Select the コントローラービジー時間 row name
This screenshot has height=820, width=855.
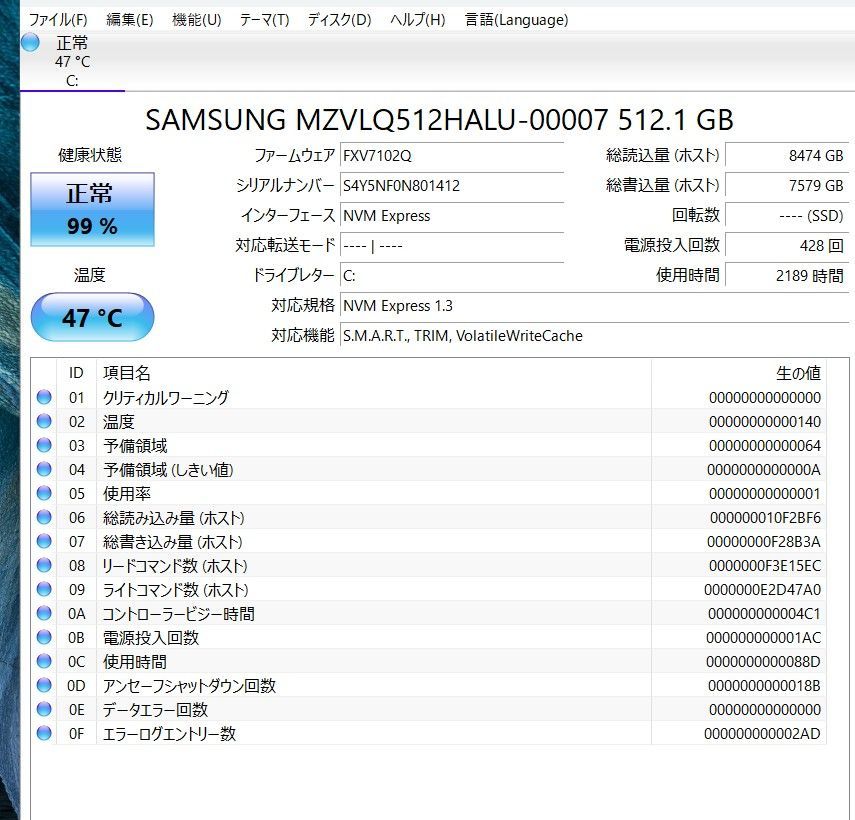point(178,613)
